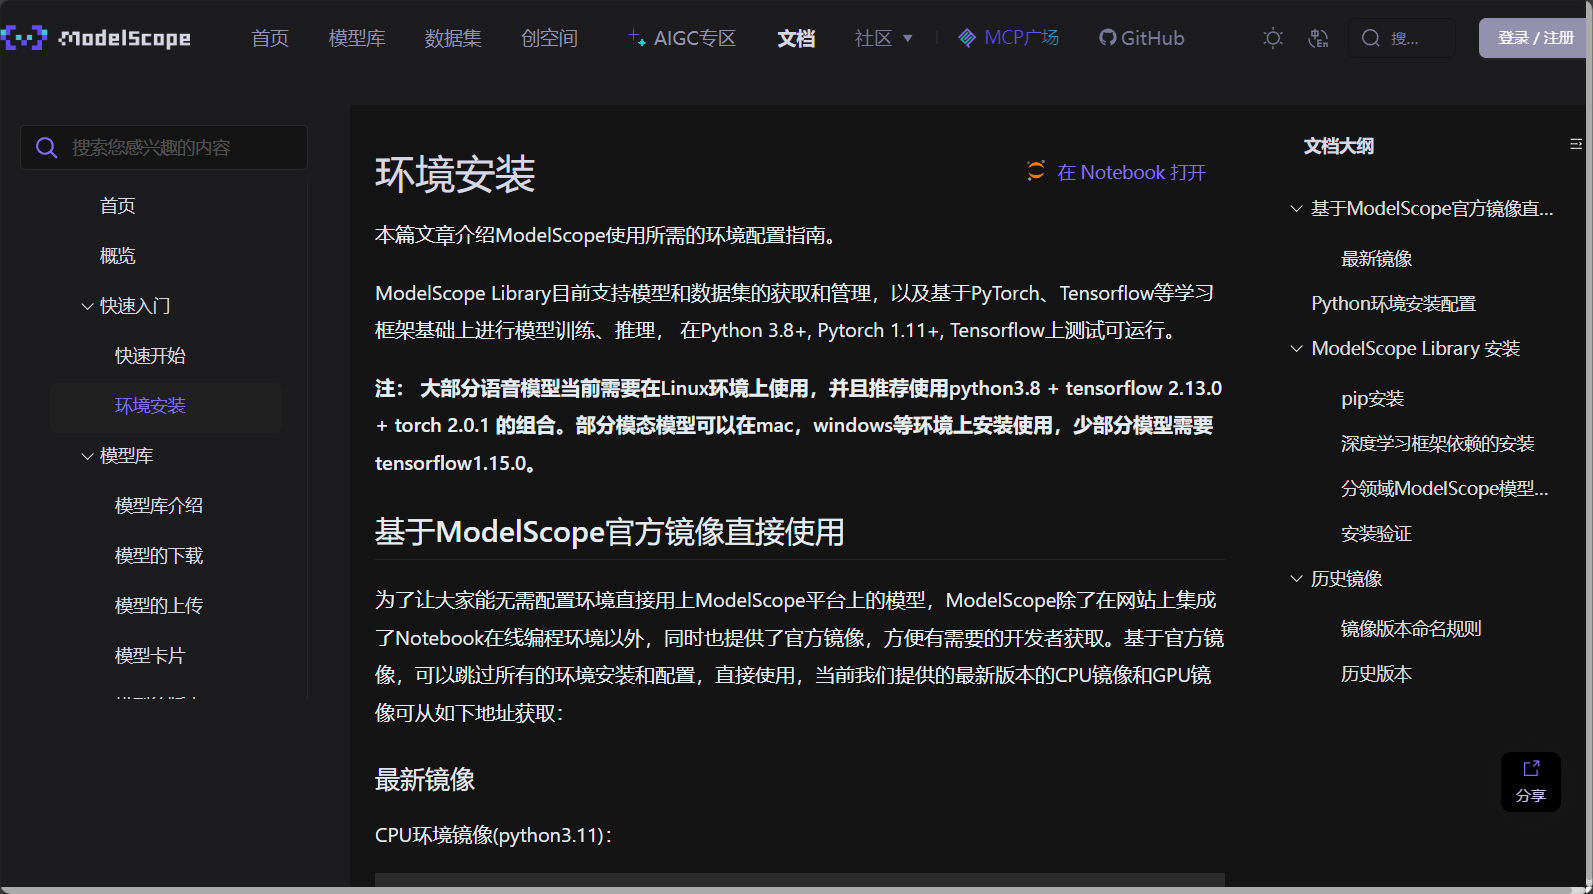The height and width of the screenshot is (894, 1593).
Task: Open 模型库介绍 in the sidebar
Action: 159,506
